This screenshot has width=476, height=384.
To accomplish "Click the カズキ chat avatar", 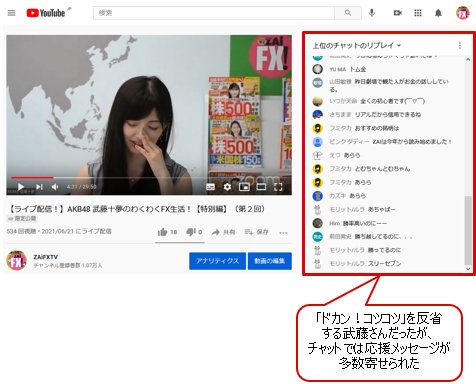I will [x=318, y=196].
